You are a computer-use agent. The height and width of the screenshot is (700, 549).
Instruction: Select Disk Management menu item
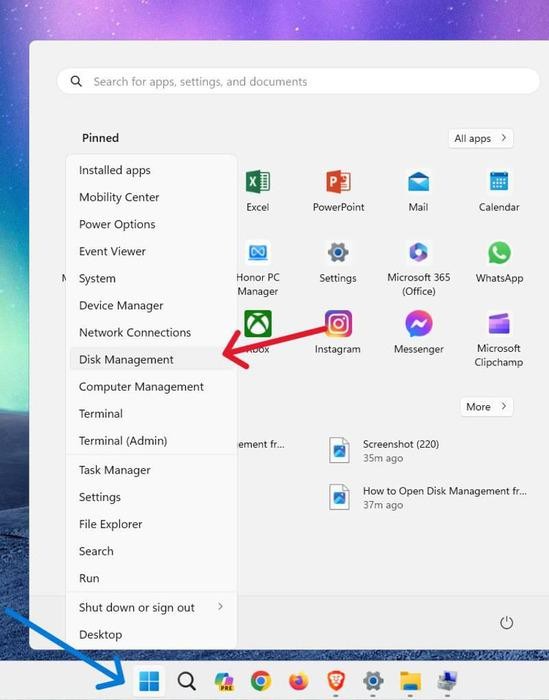[151, 360]
